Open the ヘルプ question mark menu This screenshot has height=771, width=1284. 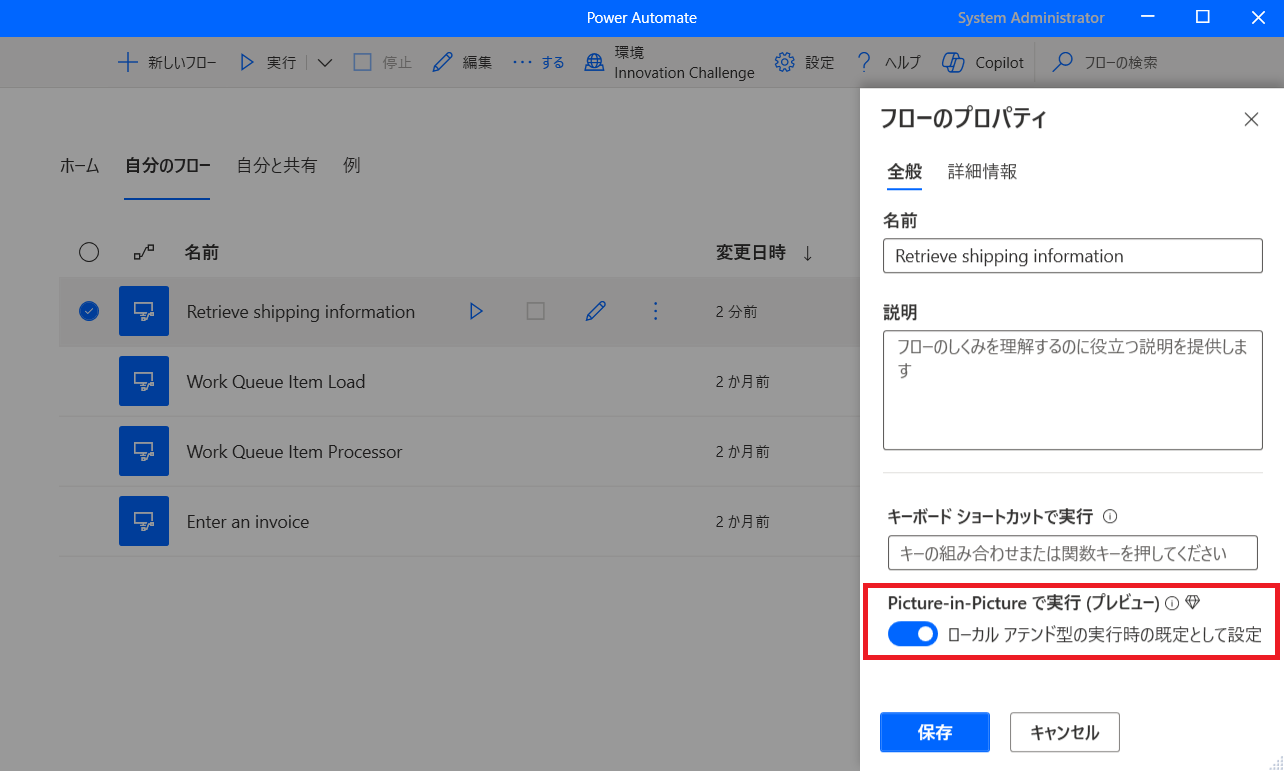[888, 62]
